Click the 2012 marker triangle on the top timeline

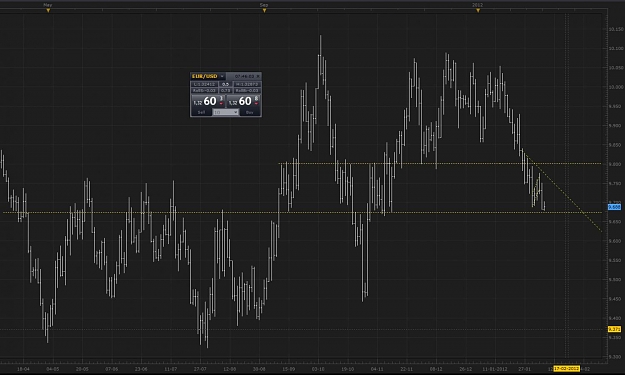478,11
